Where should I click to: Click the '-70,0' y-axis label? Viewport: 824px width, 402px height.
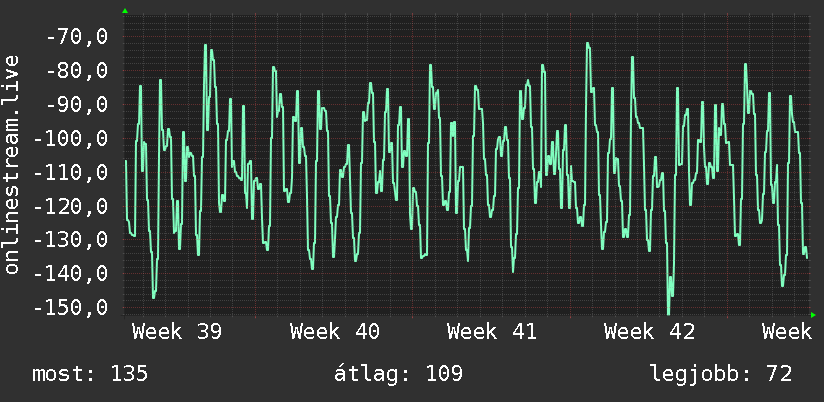[x=77, y=37]
